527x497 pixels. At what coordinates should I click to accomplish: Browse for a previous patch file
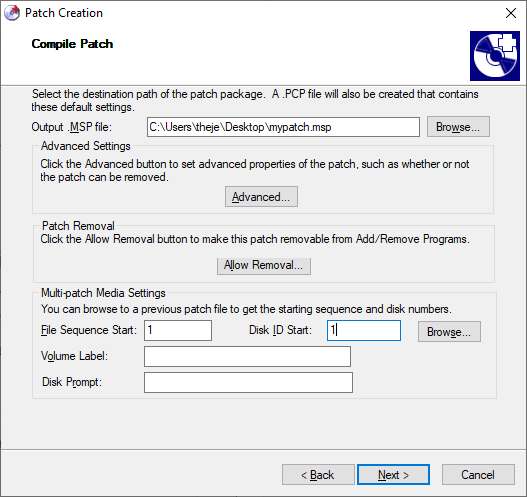coord(449,332)
